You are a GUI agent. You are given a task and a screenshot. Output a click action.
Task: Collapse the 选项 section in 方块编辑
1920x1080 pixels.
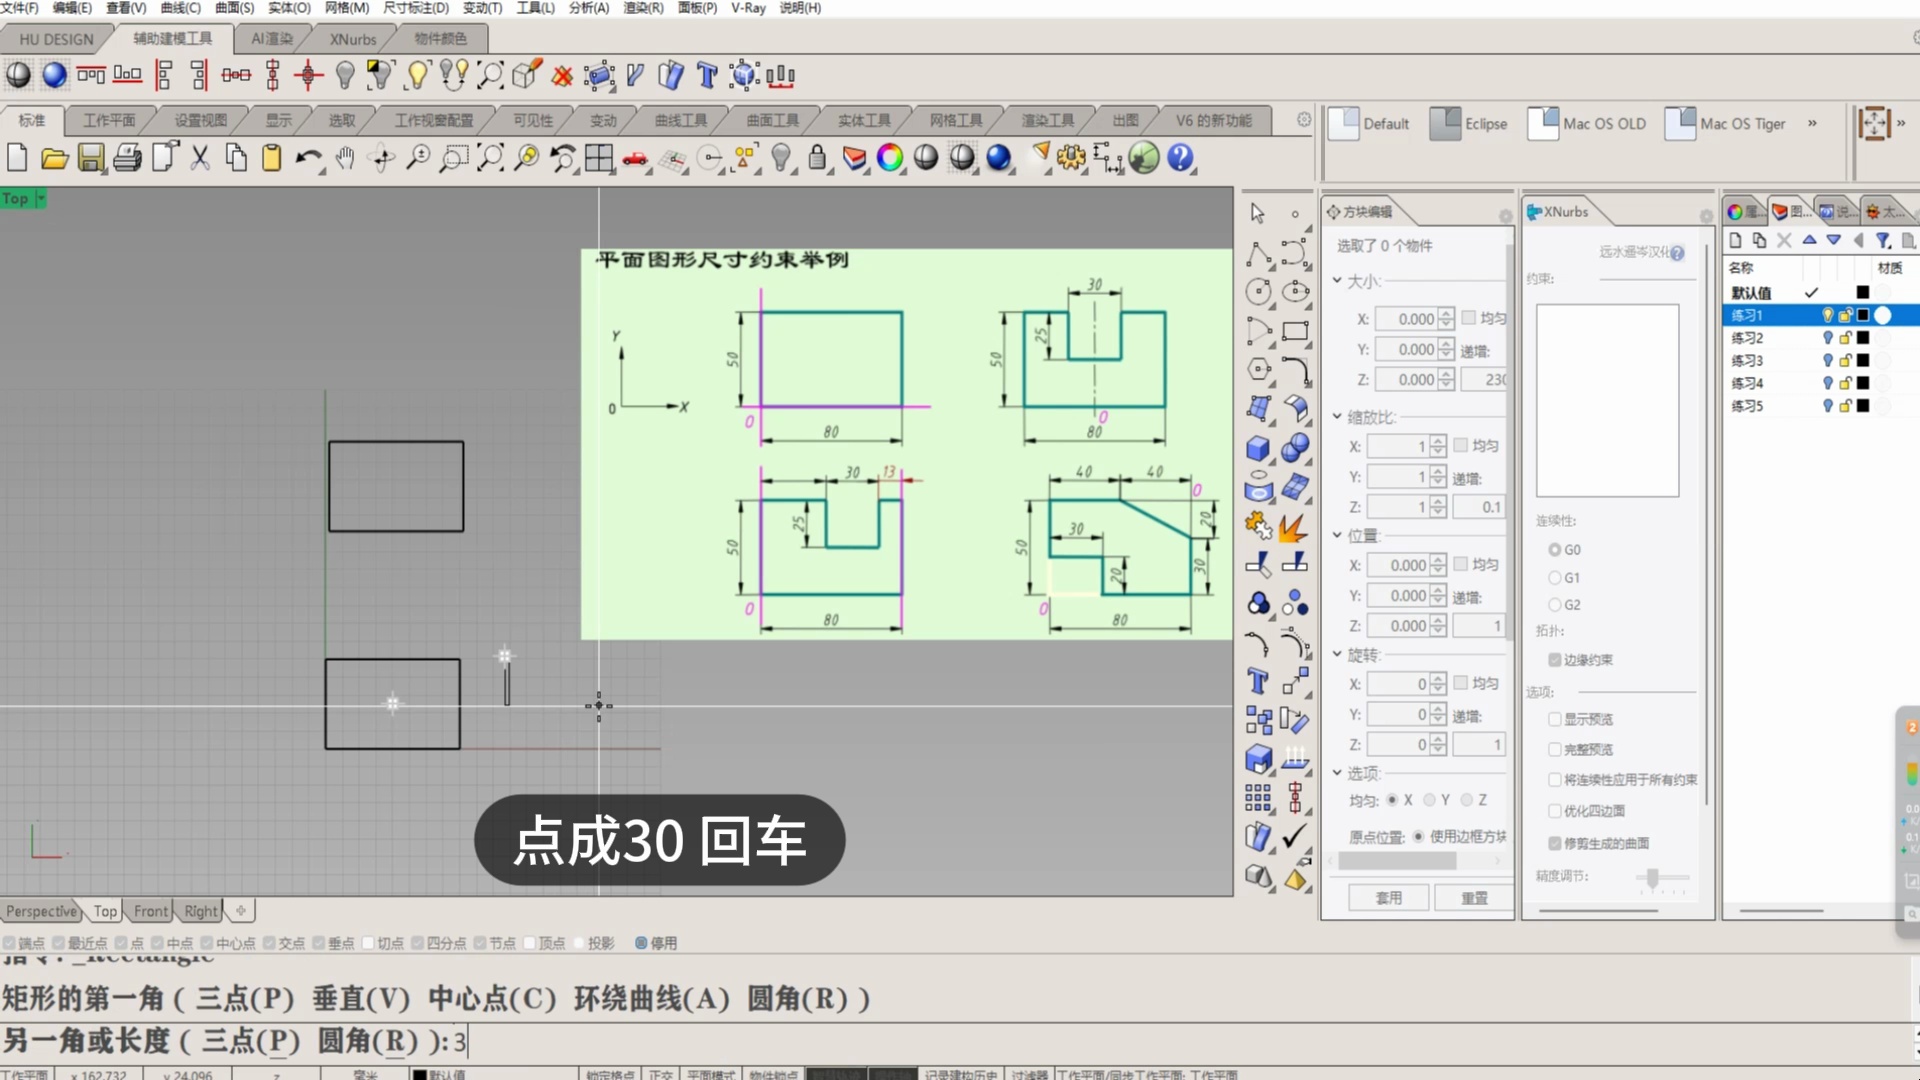(x=1337, y=773)
